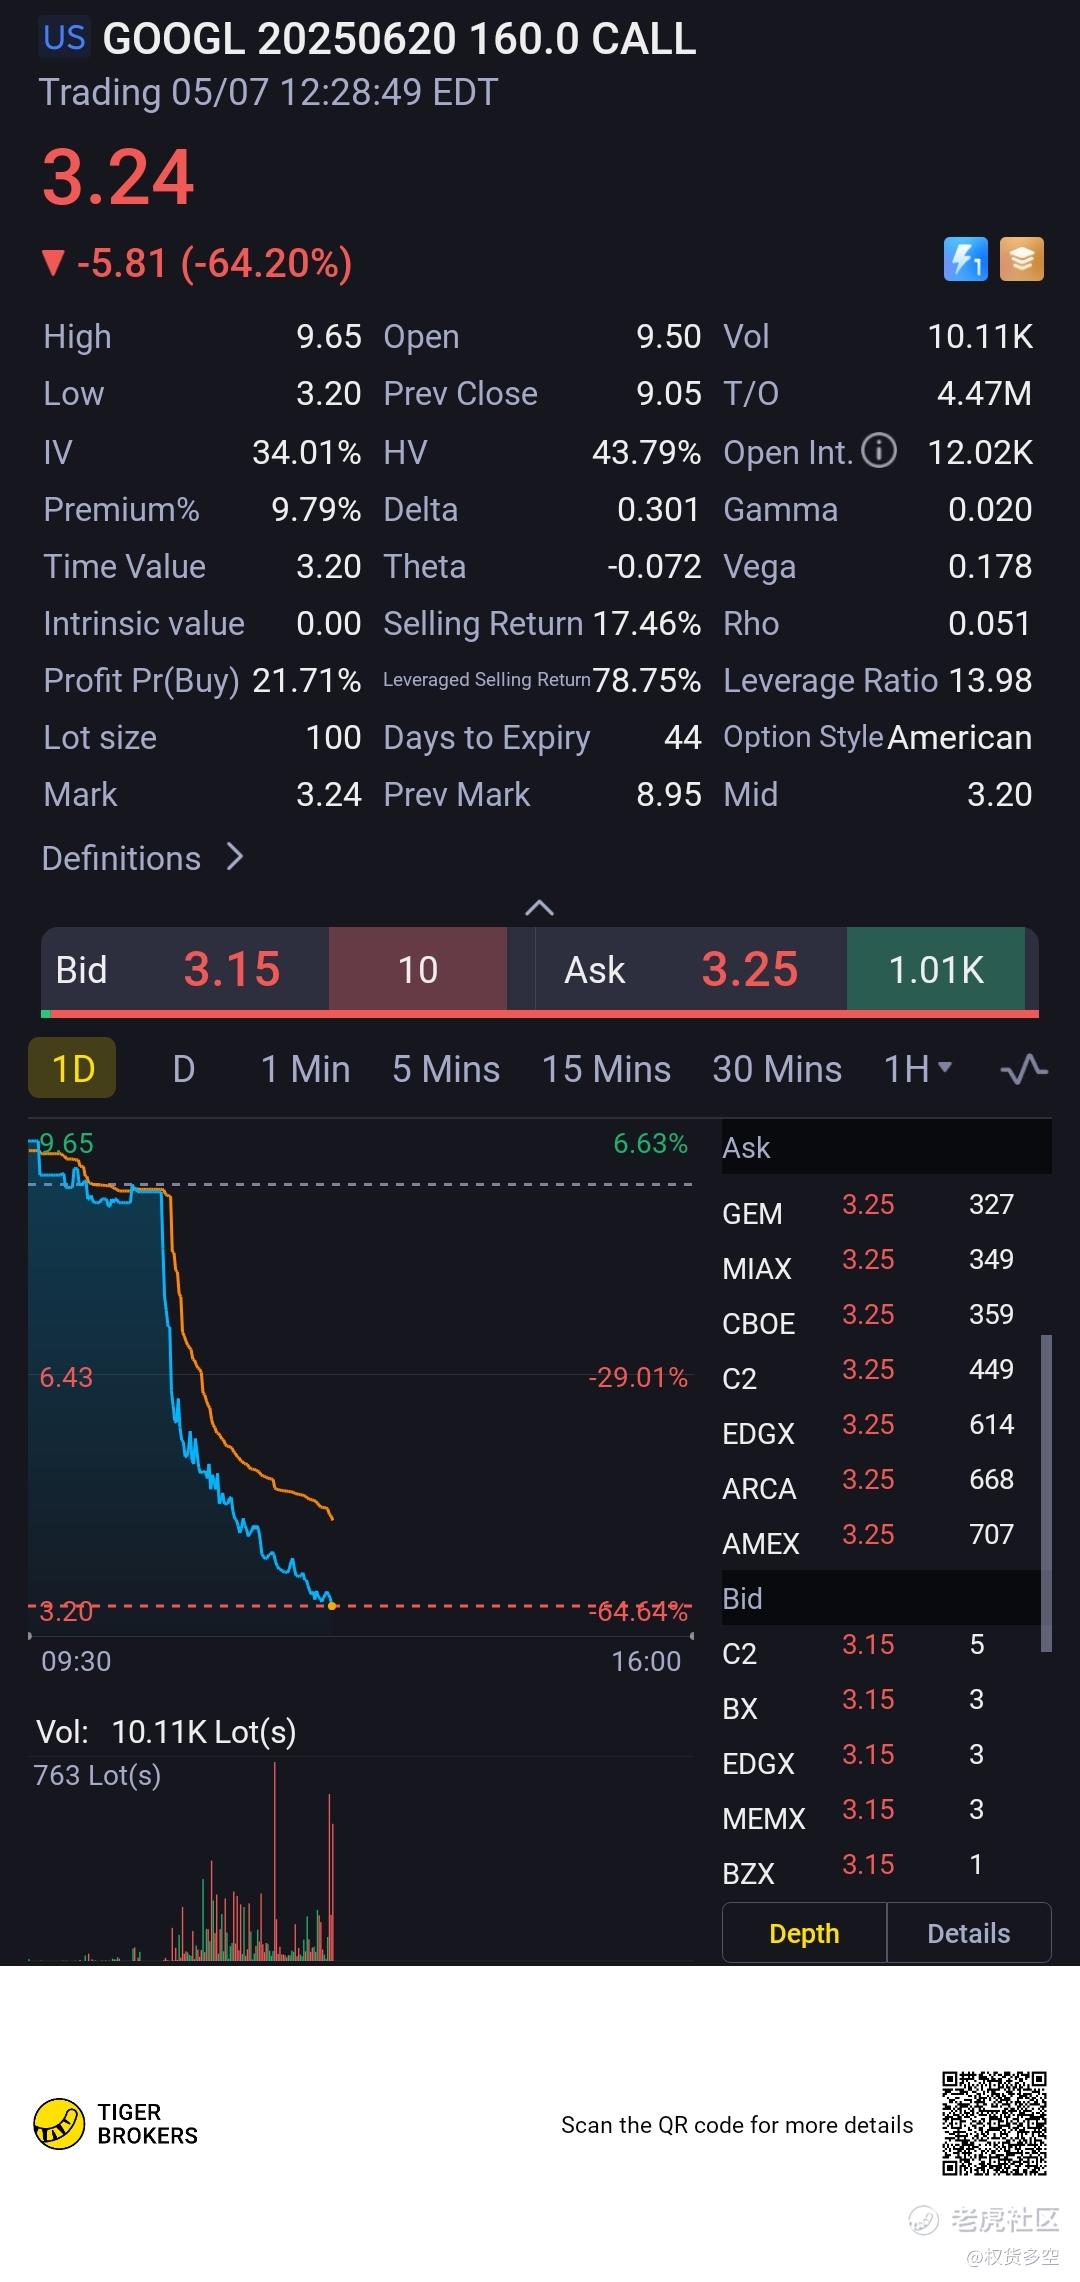The image size is (1080, 2282).
Task: Click the red bid/ask ratio bar
Action: (540, 1014)
